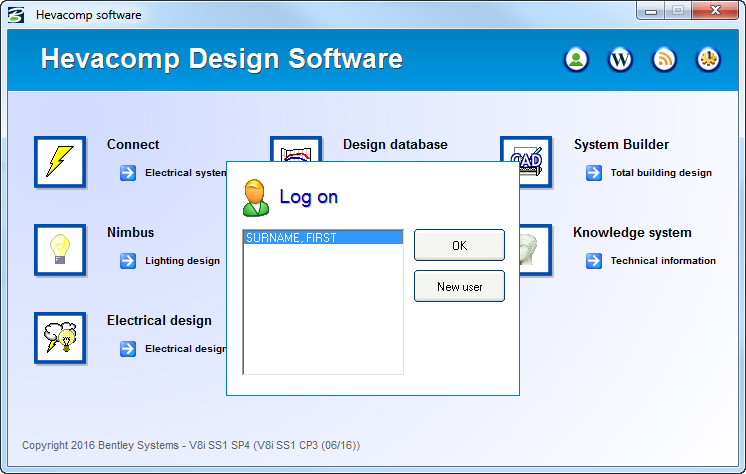Image resolution: width=746 pixels, height=474 pixels.
Task: Click the Knowledge system heading
Action: [x=632, y=232]
